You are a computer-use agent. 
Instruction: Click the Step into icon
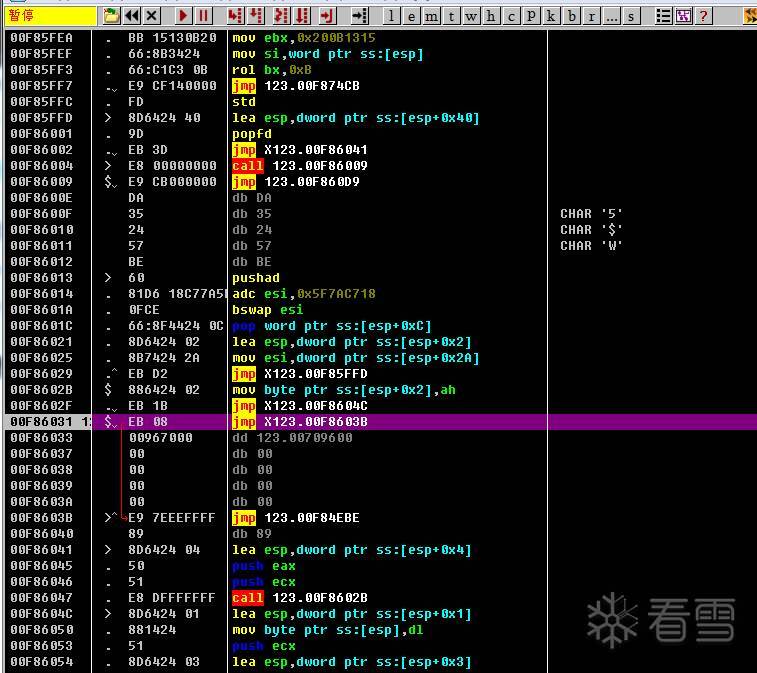[235, 16]
